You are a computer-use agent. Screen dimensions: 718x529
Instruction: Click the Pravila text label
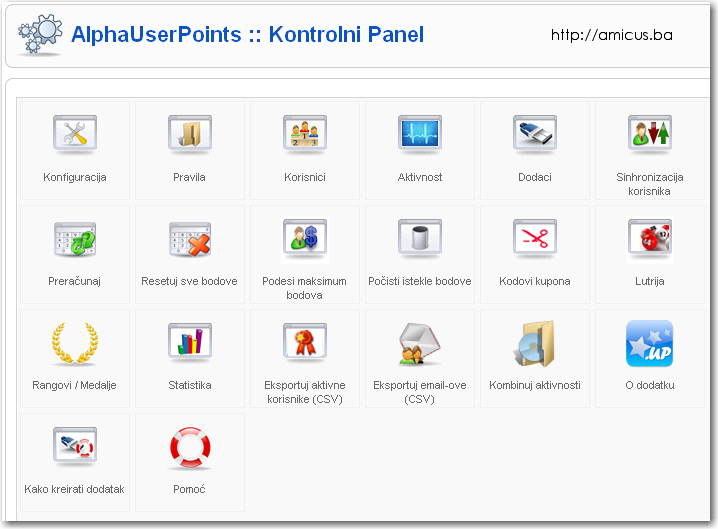tap(189, 177)
